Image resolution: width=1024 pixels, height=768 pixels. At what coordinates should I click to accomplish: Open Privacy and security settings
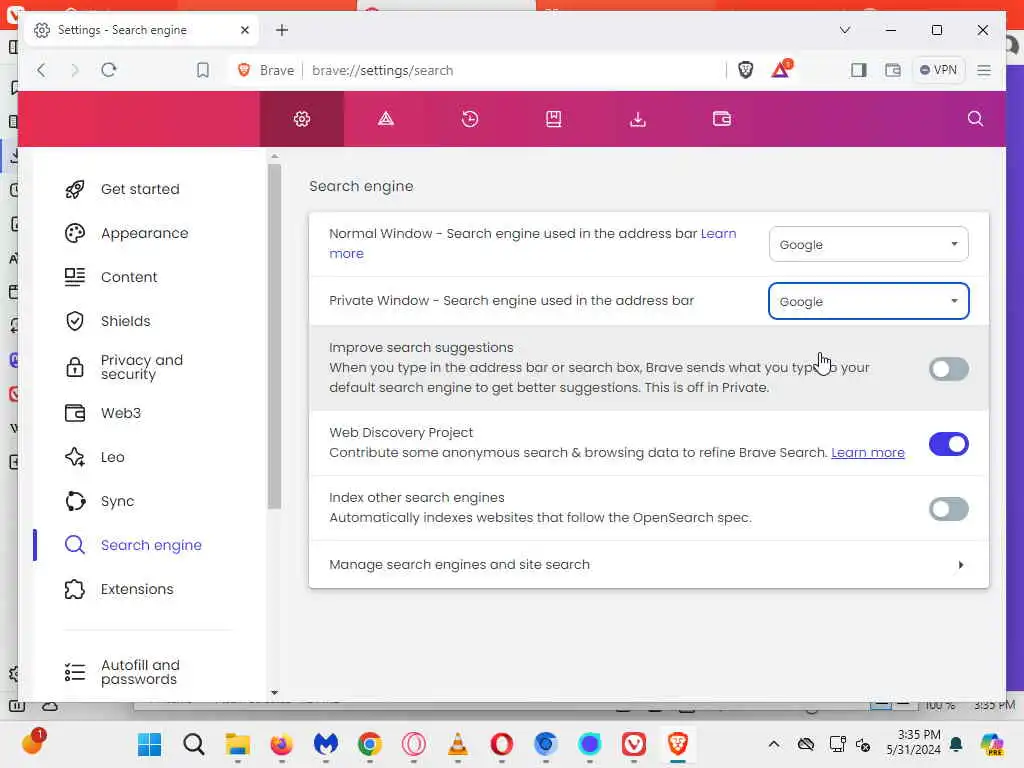click(x=142, y=367)
